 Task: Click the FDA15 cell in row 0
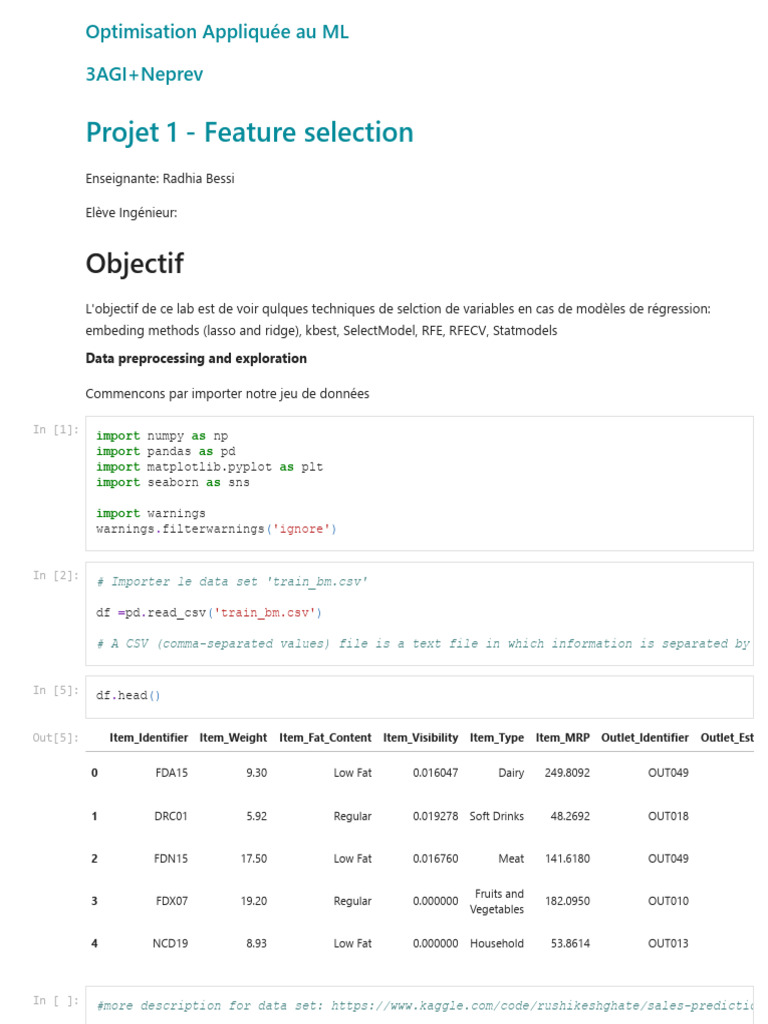pos(171,773)
